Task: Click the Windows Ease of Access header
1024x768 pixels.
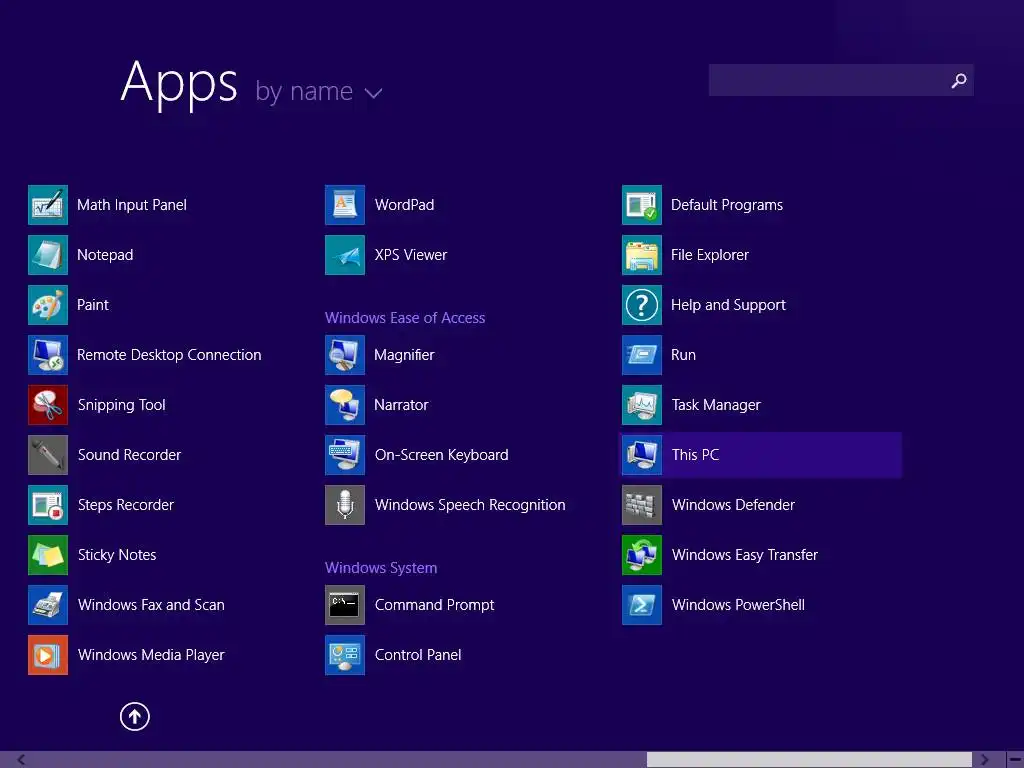Action: 405,318
